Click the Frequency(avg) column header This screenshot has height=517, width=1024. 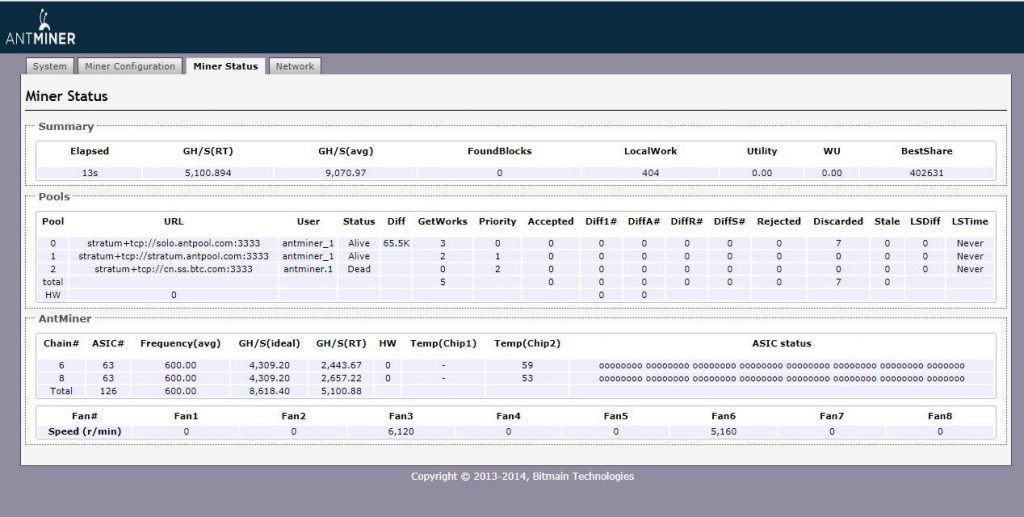180,343
